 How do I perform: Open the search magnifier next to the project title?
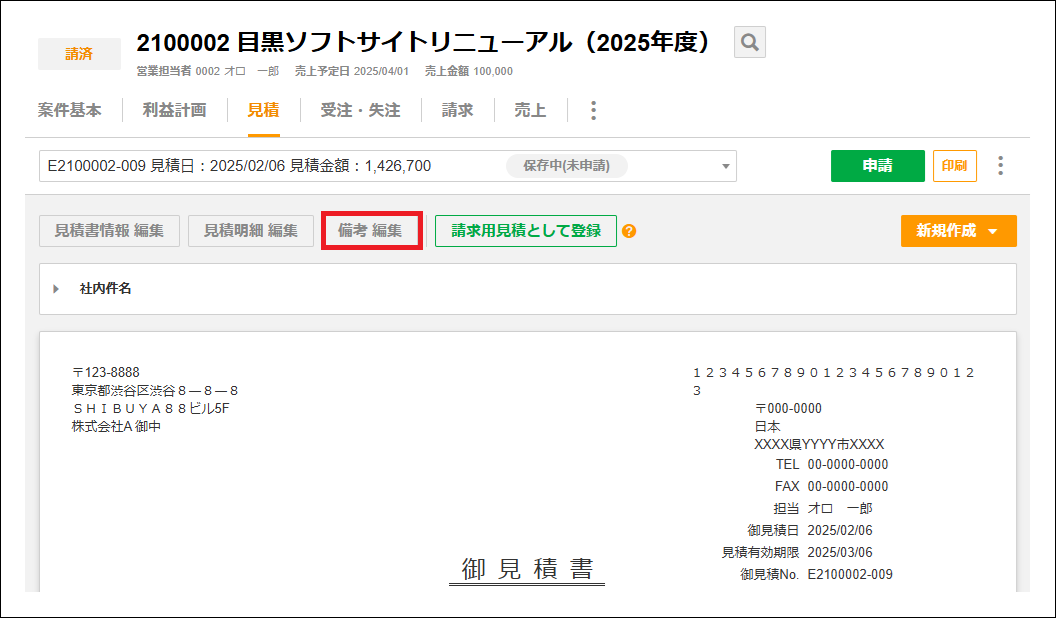point(748,42)
